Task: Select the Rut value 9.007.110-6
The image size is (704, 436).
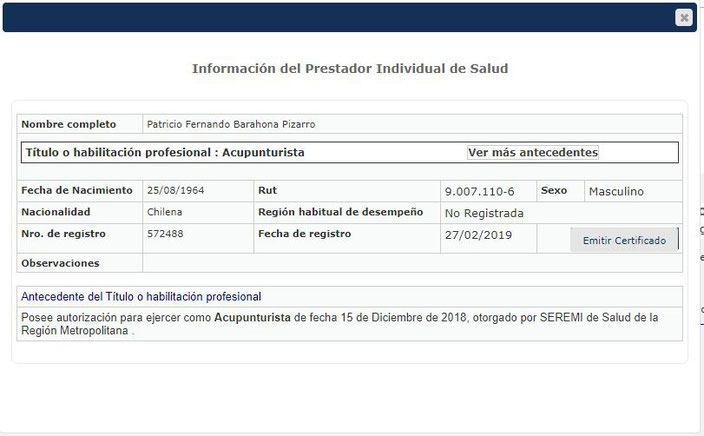Action: pyautogui.click(x=479, y=191)
